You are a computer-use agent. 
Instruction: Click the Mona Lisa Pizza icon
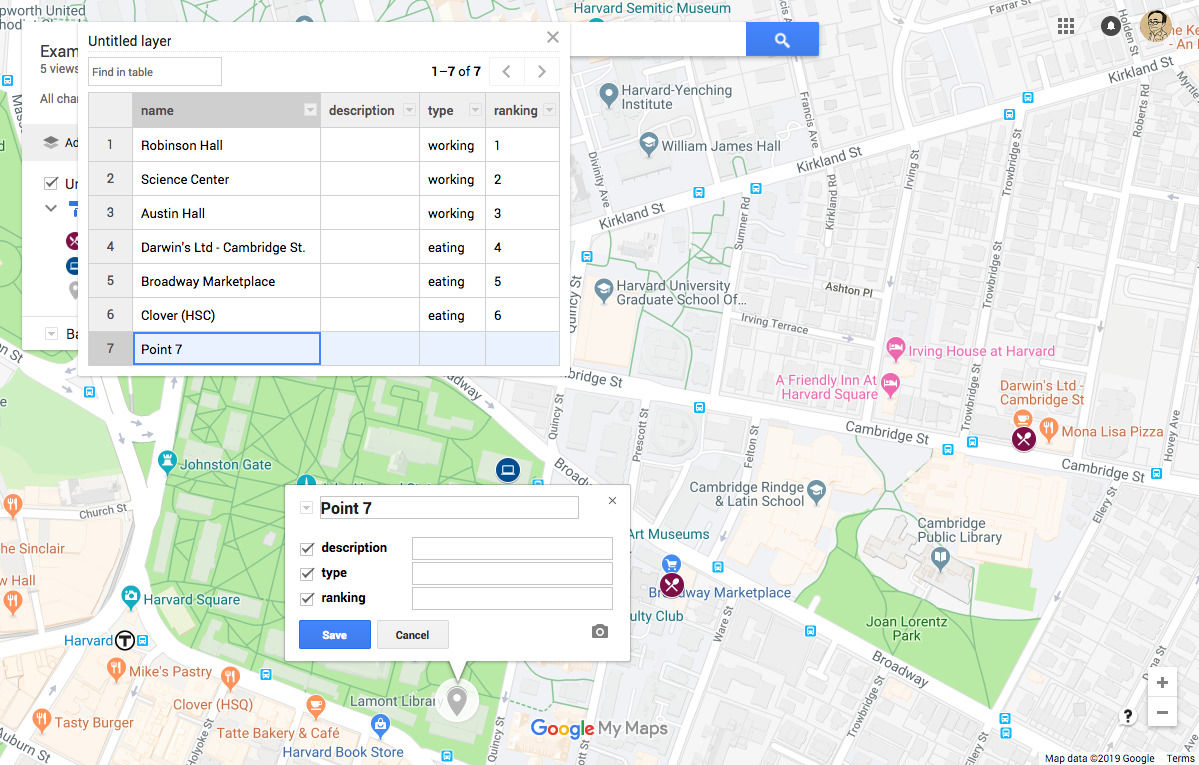1049,430
